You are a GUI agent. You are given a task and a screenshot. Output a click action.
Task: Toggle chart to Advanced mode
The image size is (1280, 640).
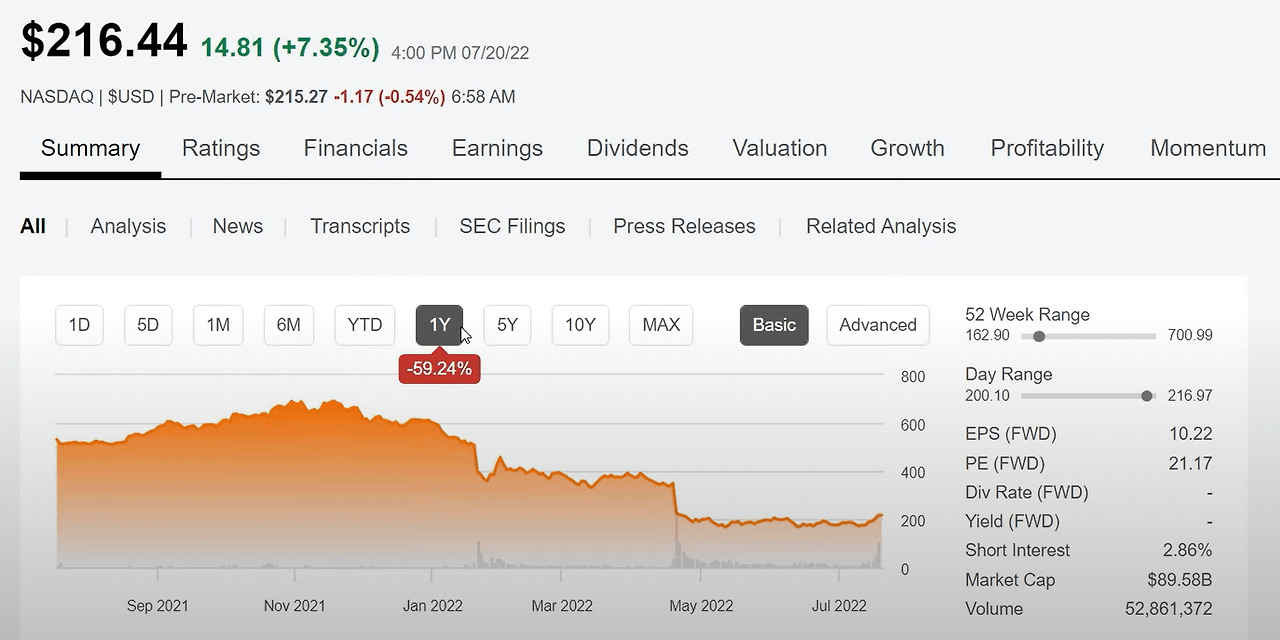pos(878,325)
